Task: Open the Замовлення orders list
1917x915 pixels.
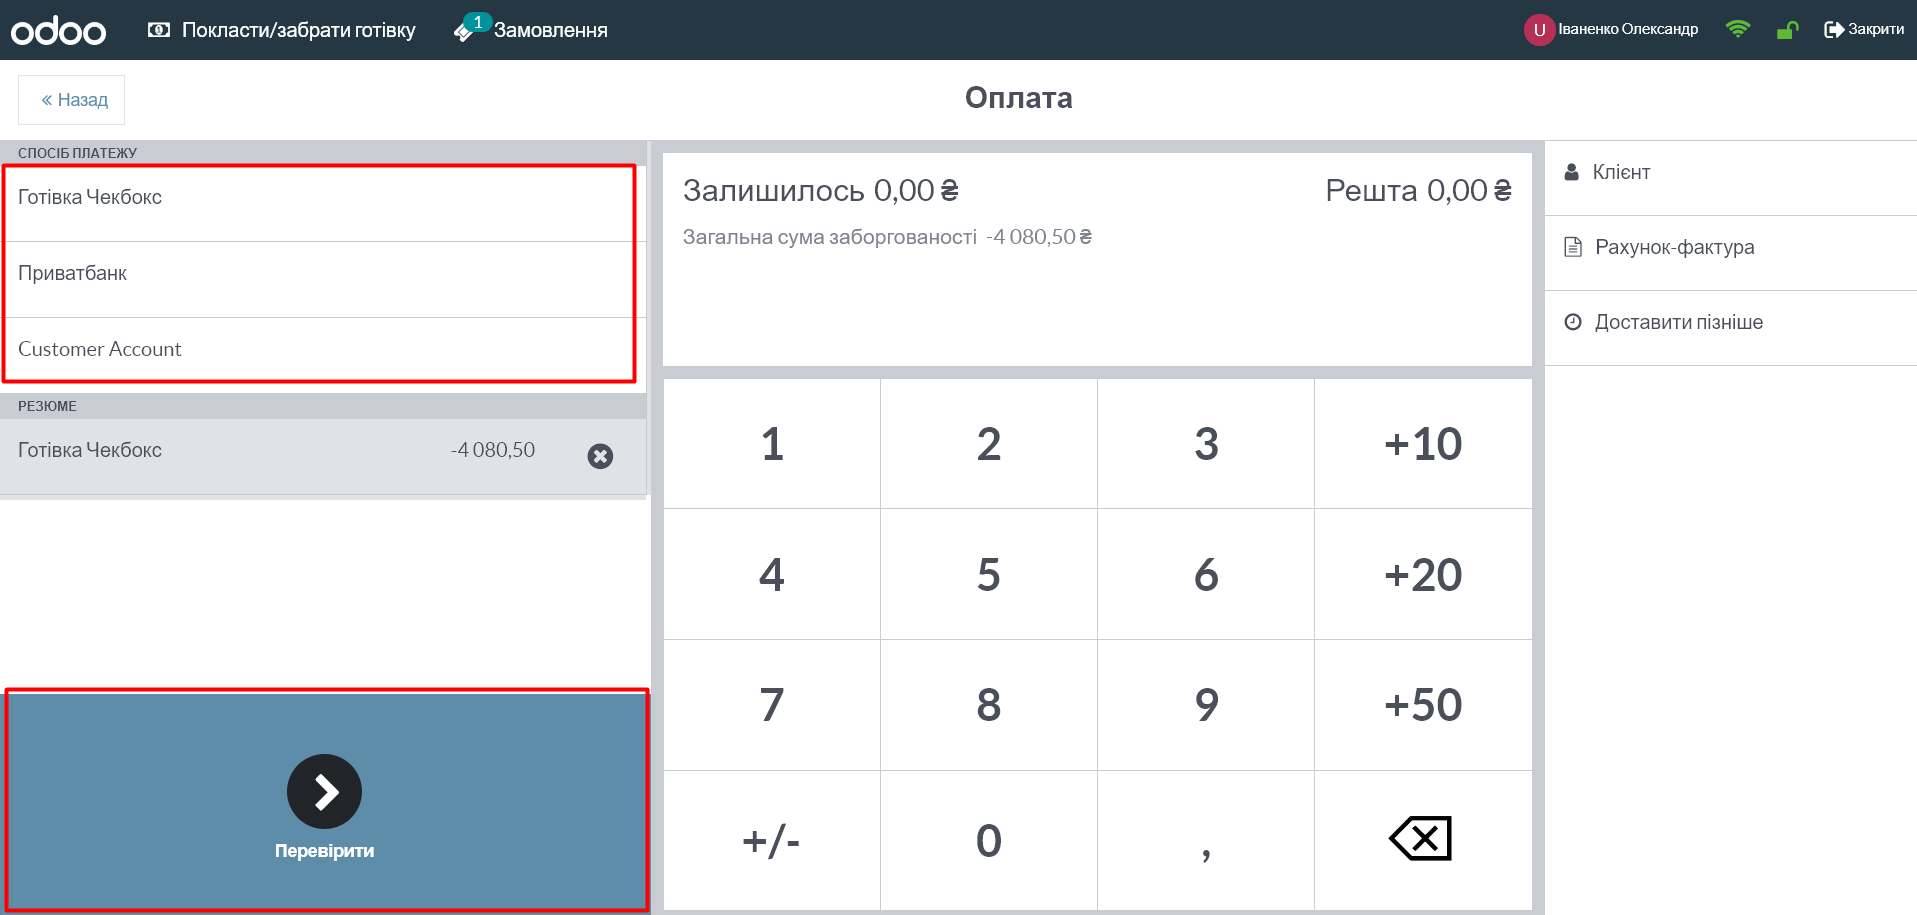Action: 532,30
